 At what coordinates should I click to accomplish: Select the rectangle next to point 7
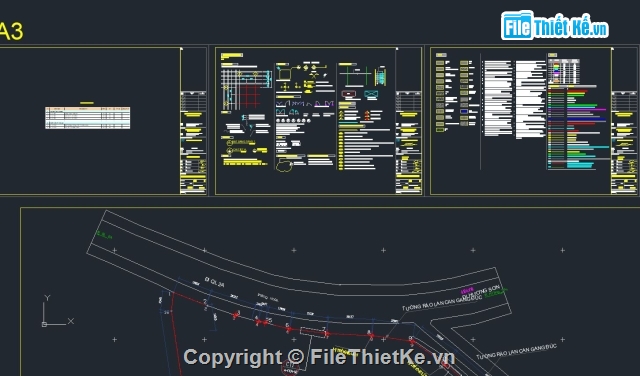click(313, 332)
